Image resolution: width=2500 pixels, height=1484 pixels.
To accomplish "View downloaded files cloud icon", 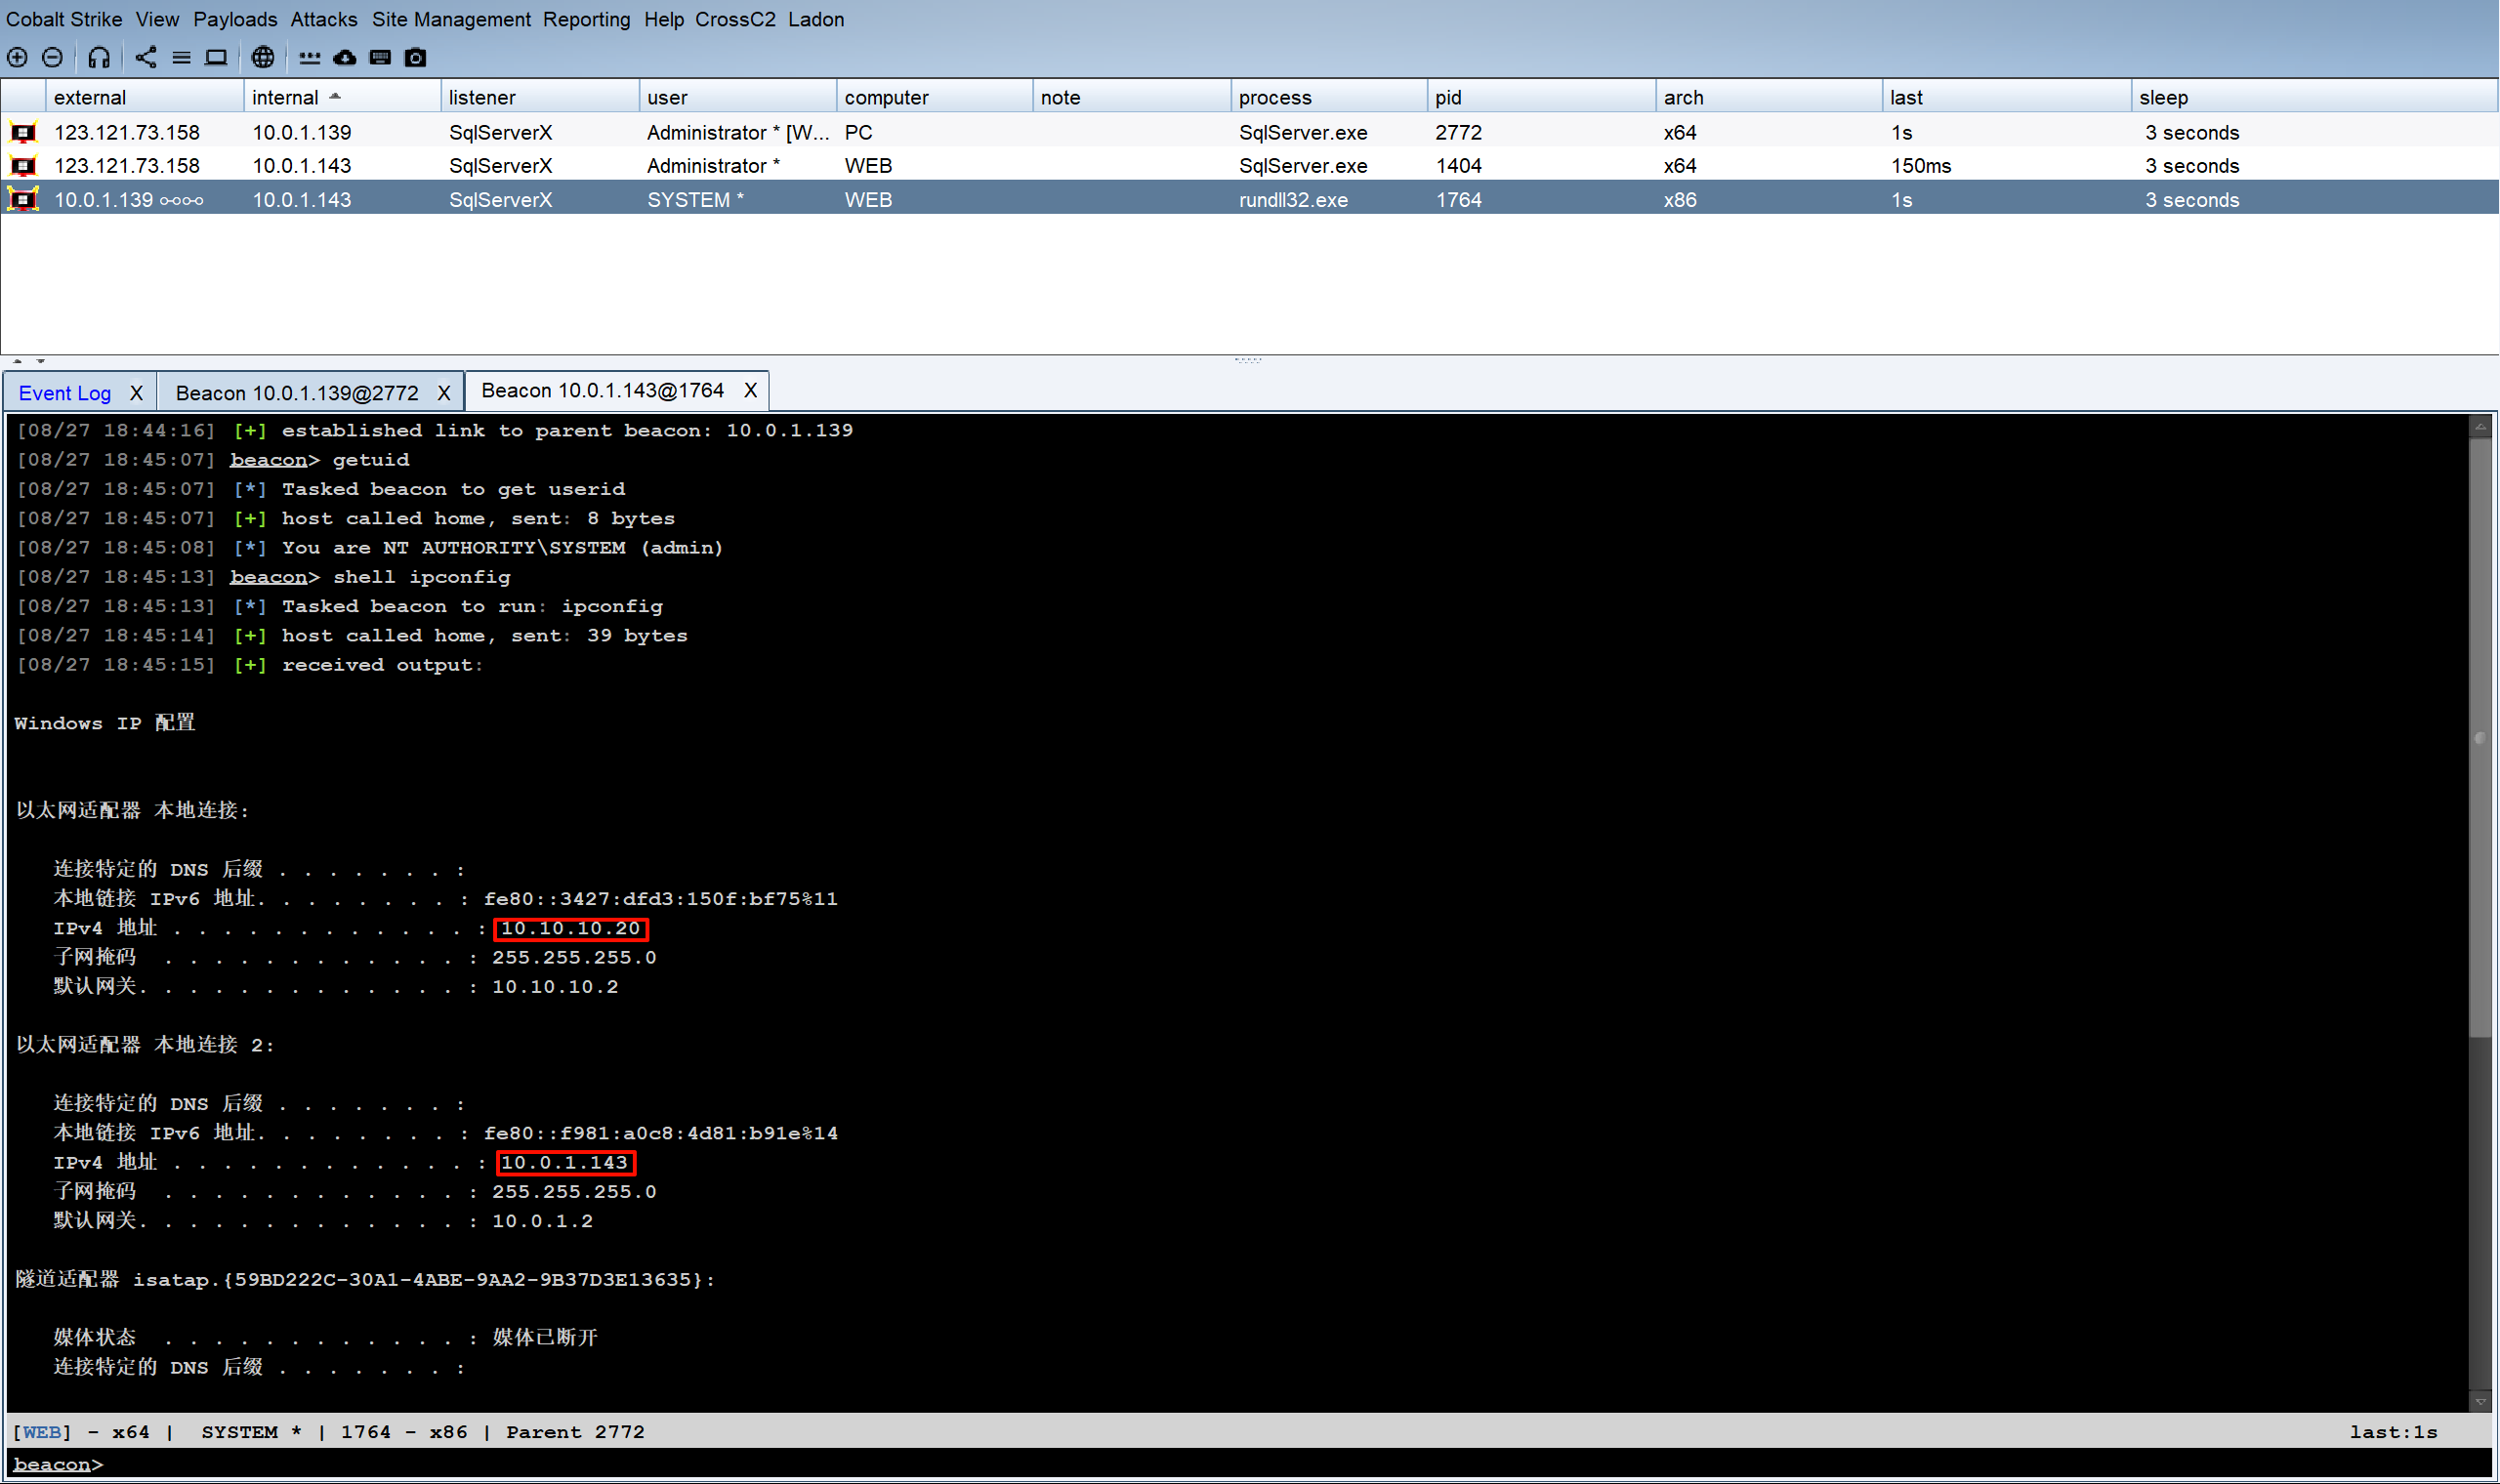I will pyautogui.click(x=345, y=58).
